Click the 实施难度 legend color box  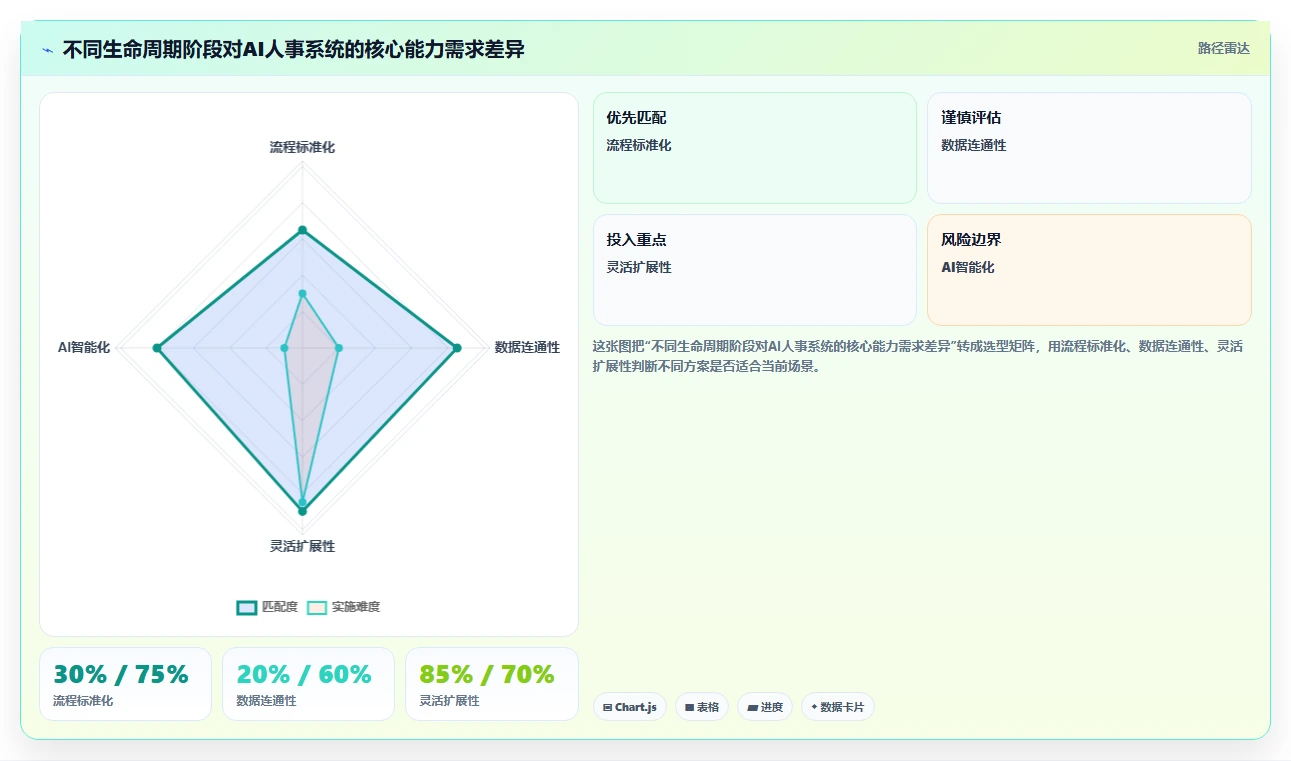pos(317,607)
